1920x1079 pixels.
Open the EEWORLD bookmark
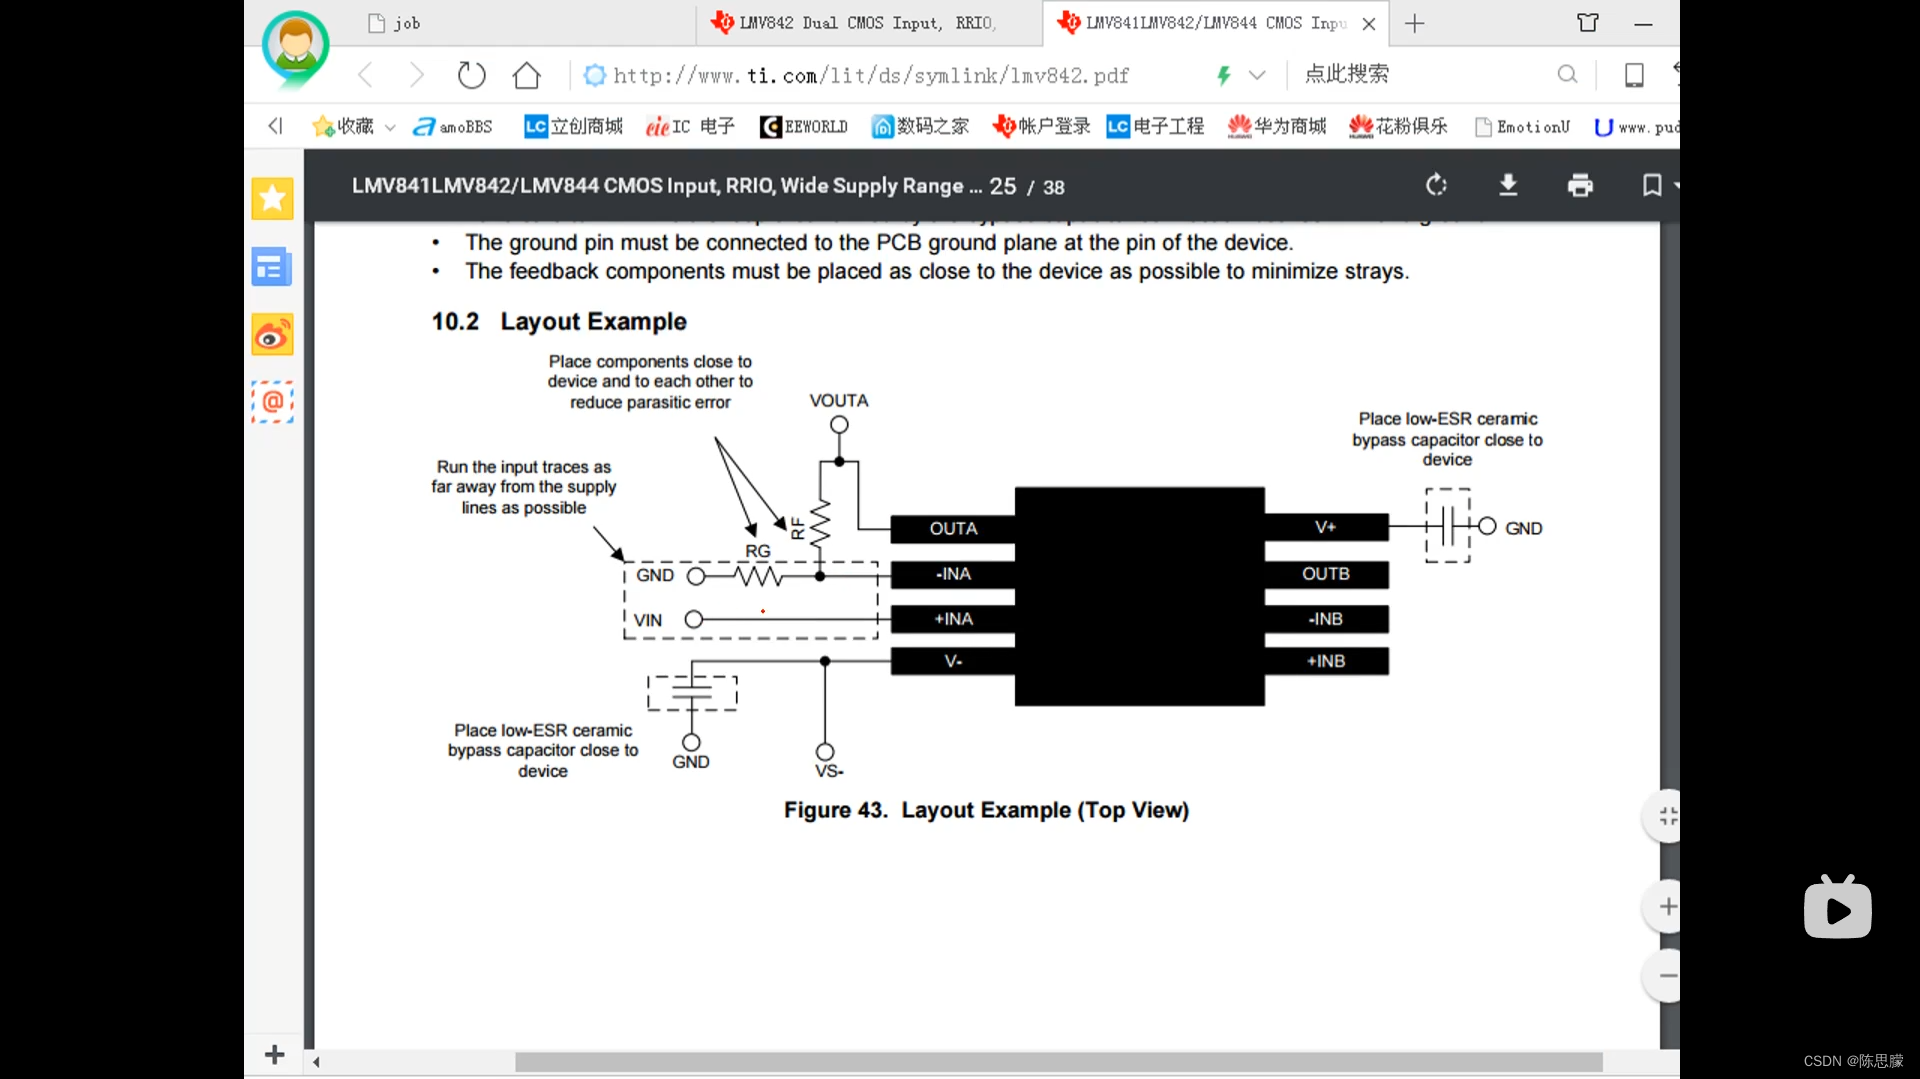804,126
